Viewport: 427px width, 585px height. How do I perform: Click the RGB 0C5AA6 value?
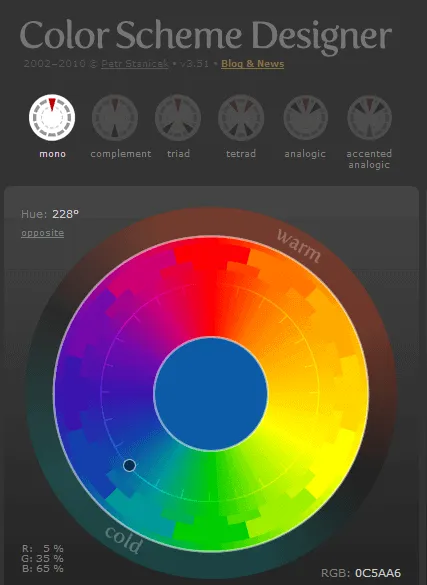coord(378,573)
